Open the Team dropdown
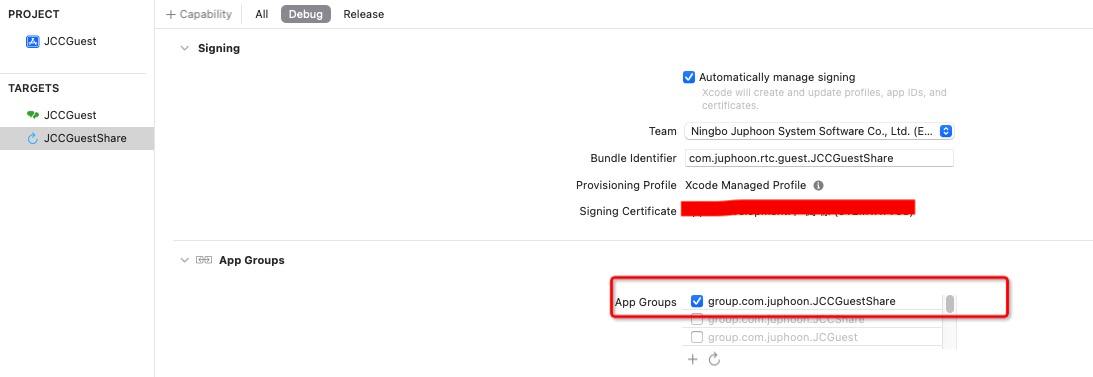 [x=819, y=131]
